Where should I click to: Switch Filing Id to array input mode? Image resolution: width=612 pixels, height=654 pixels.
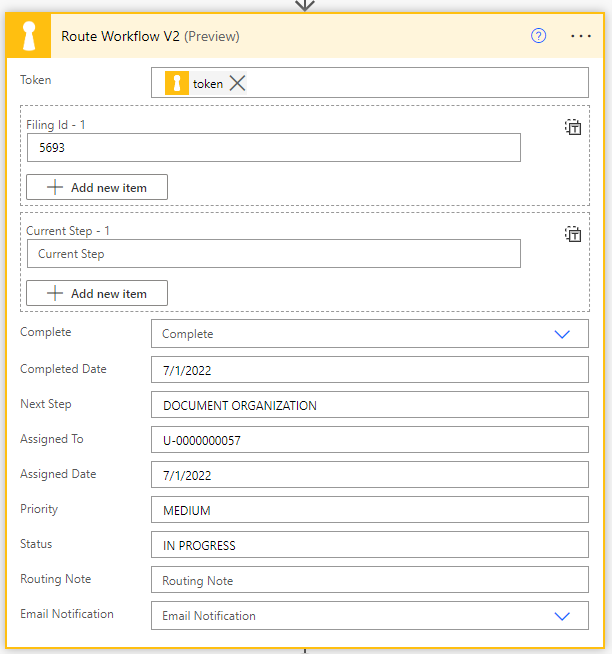pos(573,127)
